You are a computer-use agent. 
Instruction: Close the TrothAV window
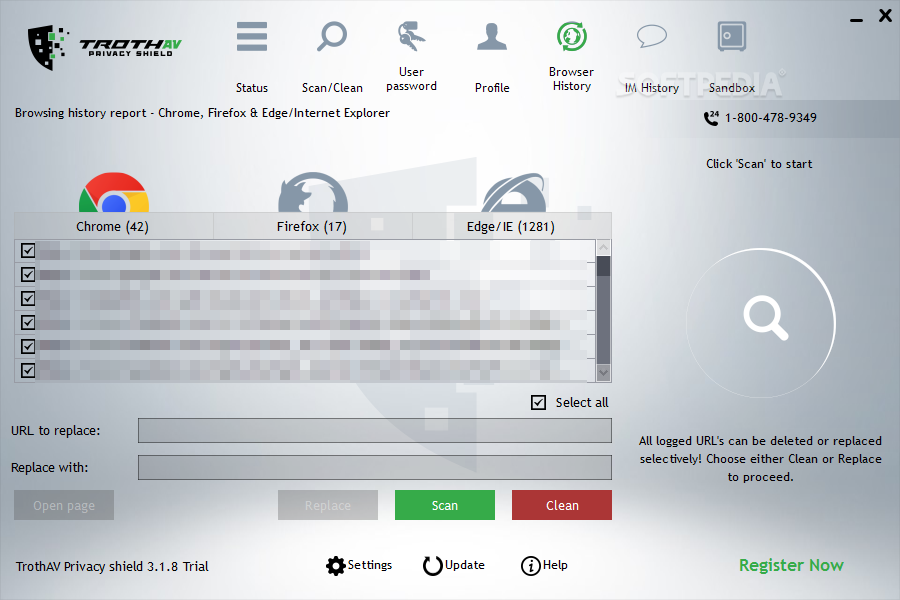[885, 16]
